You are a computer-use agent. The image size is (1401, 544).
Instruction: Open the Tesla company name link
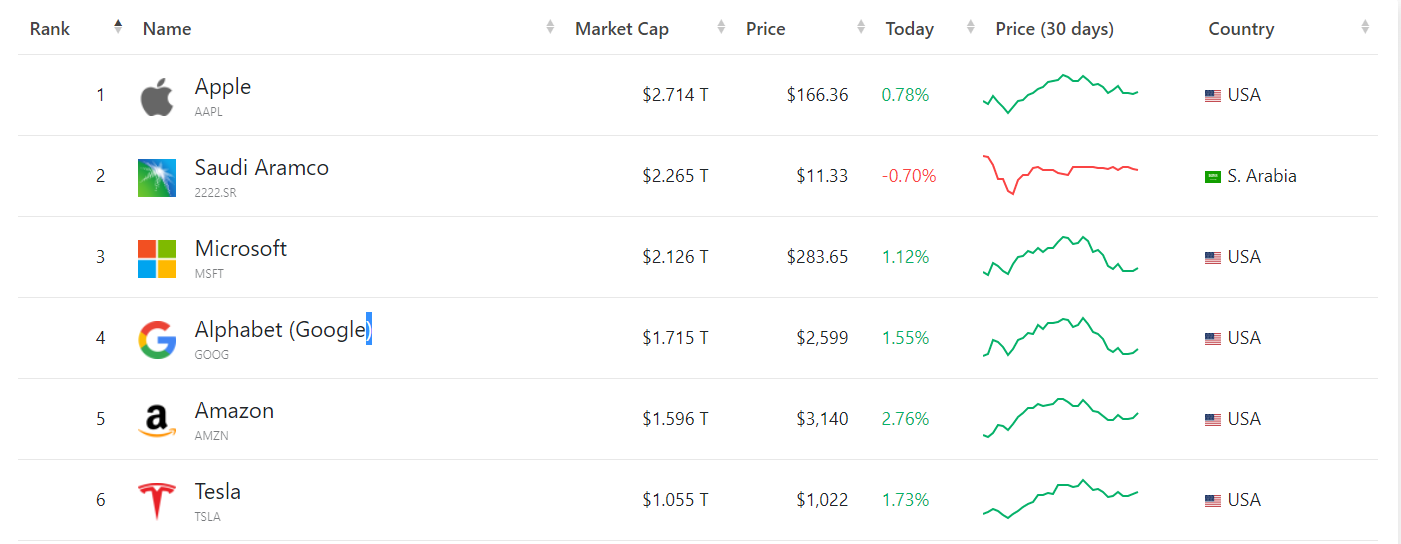click(218, 491)
